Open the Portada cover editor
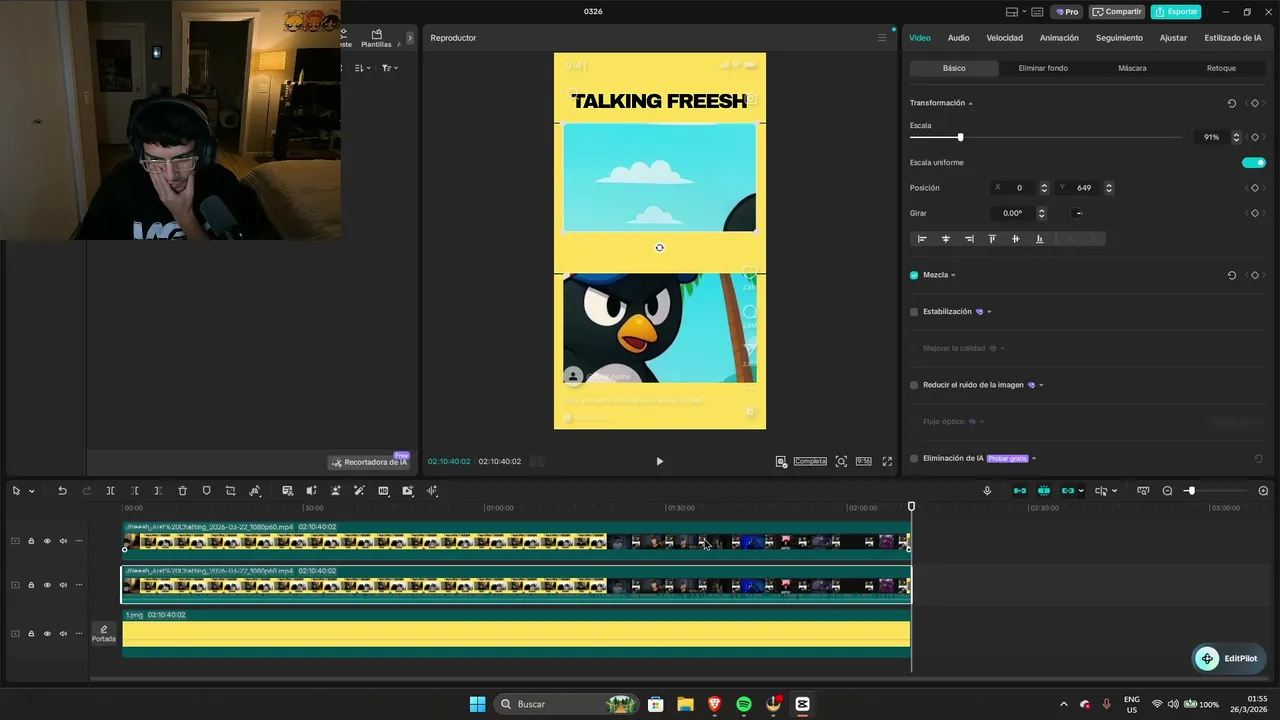1280x720 pixels. [x=104, y=633]
